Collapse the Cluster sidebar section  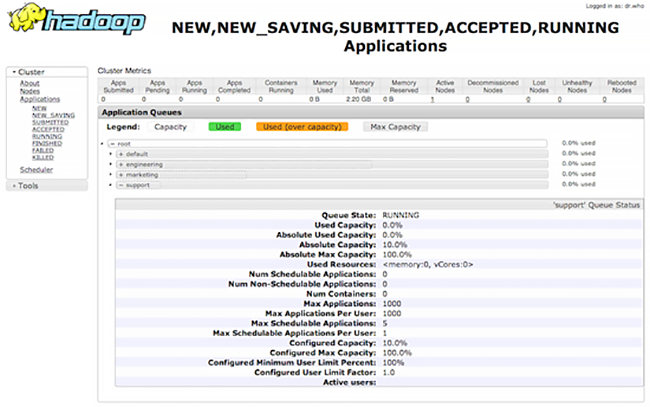(x=31, y=72)
